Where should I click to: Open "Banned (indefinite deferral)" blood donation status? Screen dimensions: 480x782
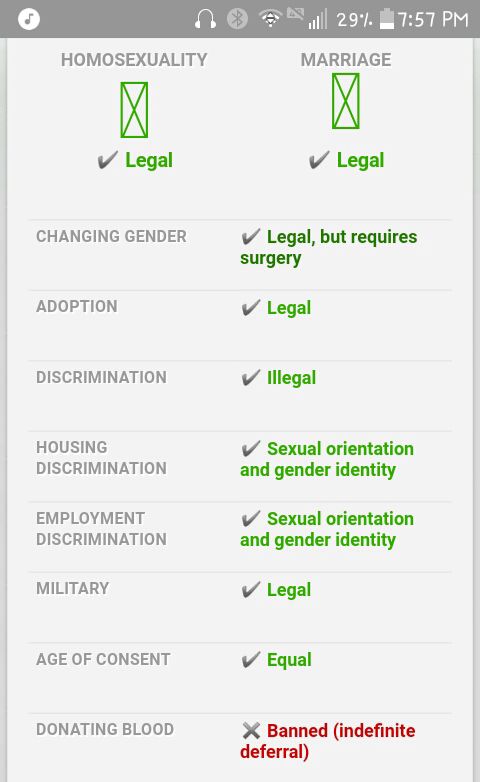click(328, 741)
